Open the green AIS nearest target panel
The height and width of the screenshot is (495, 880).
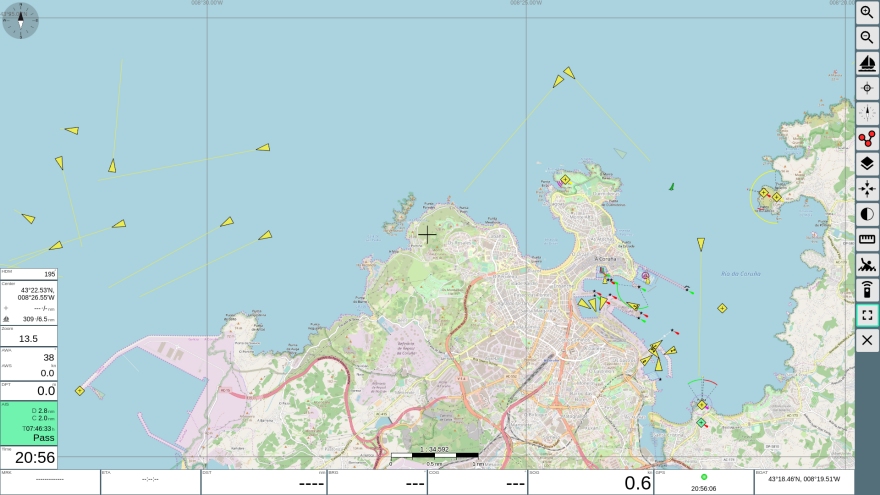(29, 423)
